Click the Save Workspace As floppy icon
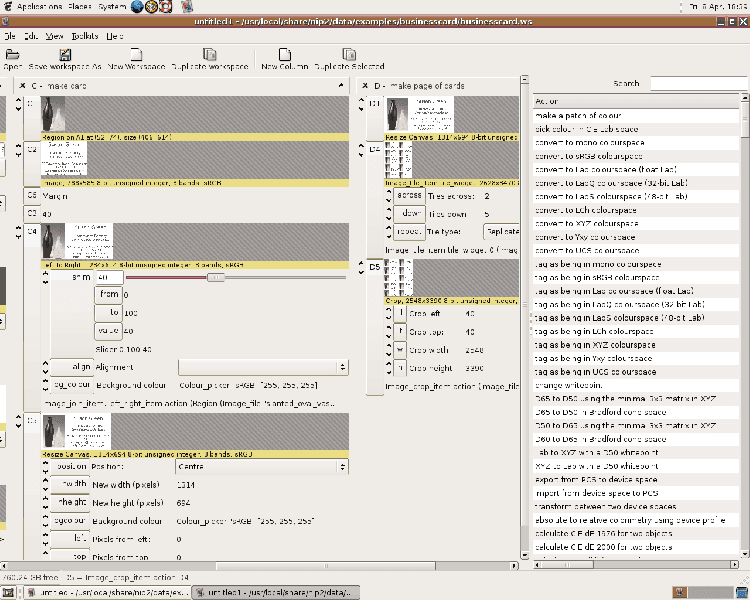Image resolution: width=750 pixels, height=600 pixels. (66, 54)
